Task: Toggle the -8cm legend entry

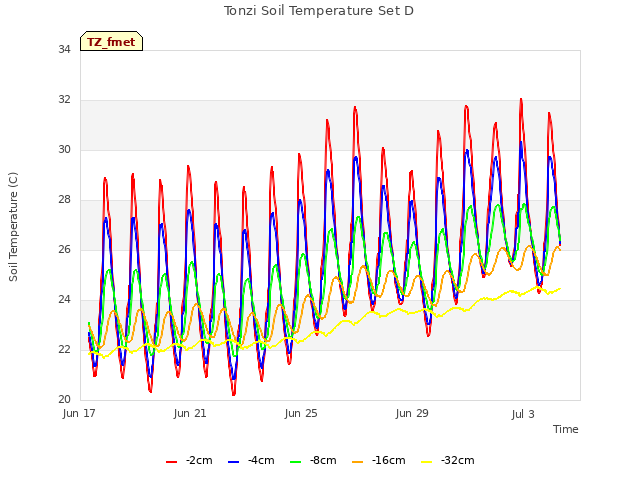Action: tap(313, 461)
